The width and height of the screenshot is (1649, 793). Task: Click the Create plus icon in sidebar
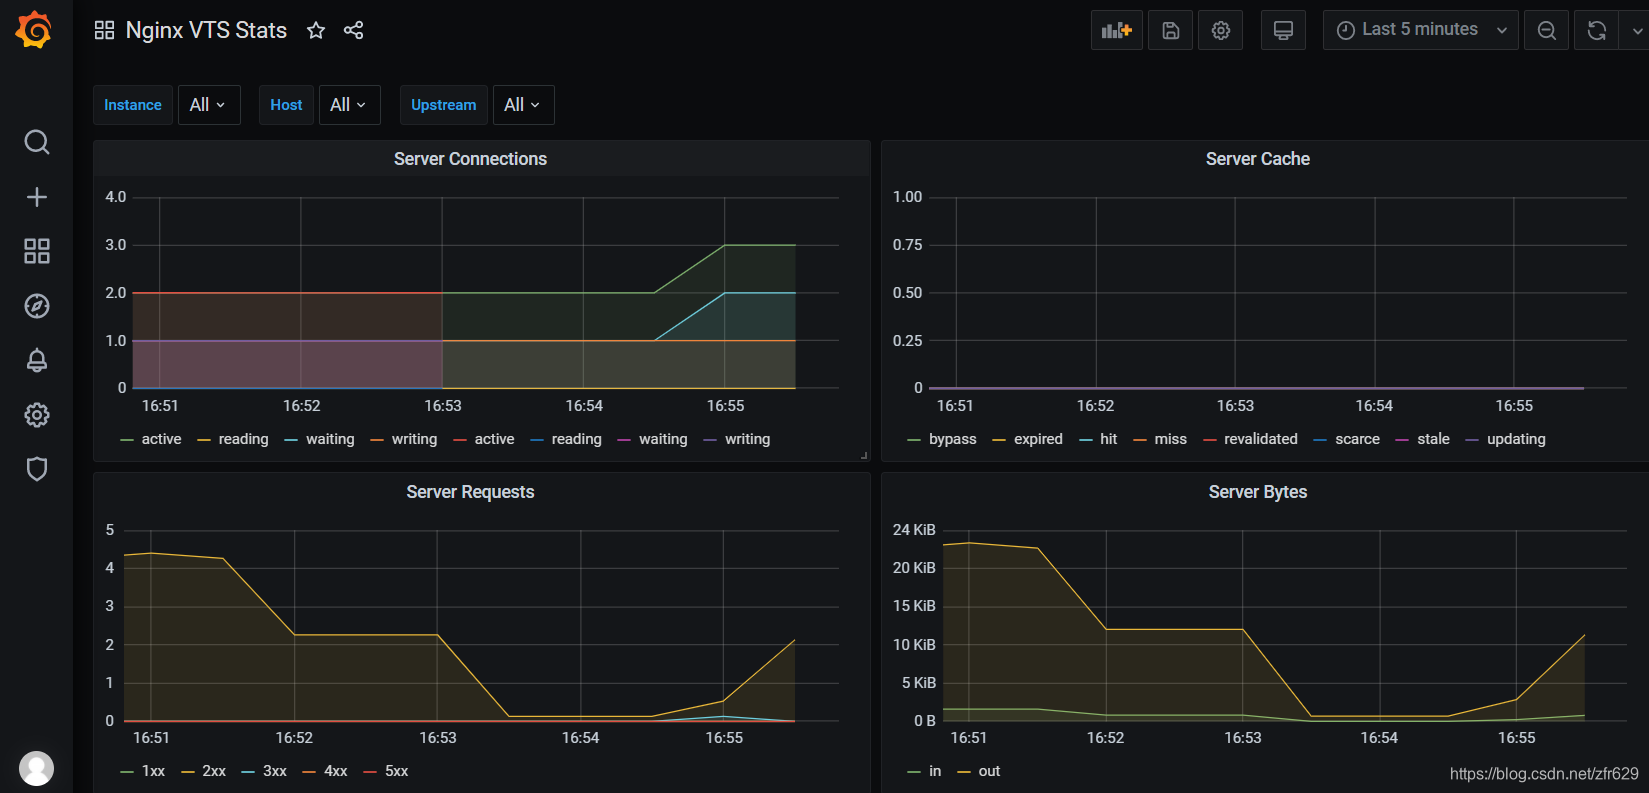pos(37,197)
